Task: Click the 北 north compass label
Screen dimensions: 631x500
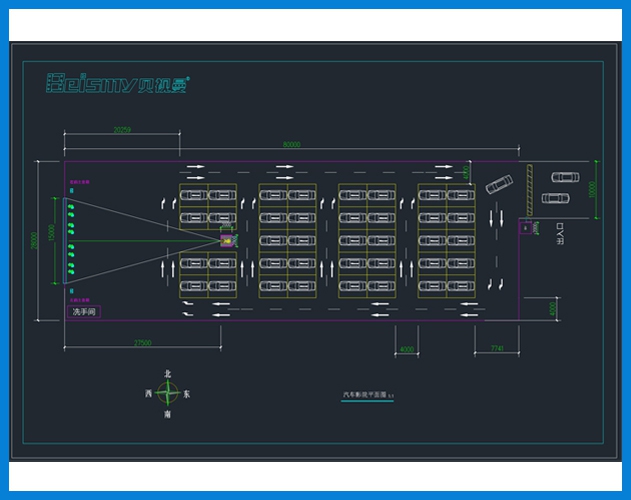Action: point(167,374)
